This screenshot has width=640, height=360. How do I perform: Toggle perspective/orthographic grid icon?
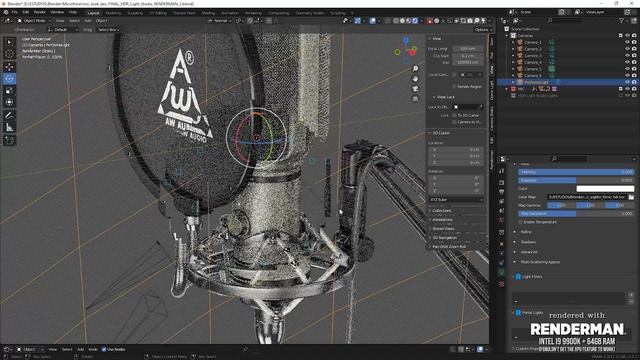click(415, 99)
